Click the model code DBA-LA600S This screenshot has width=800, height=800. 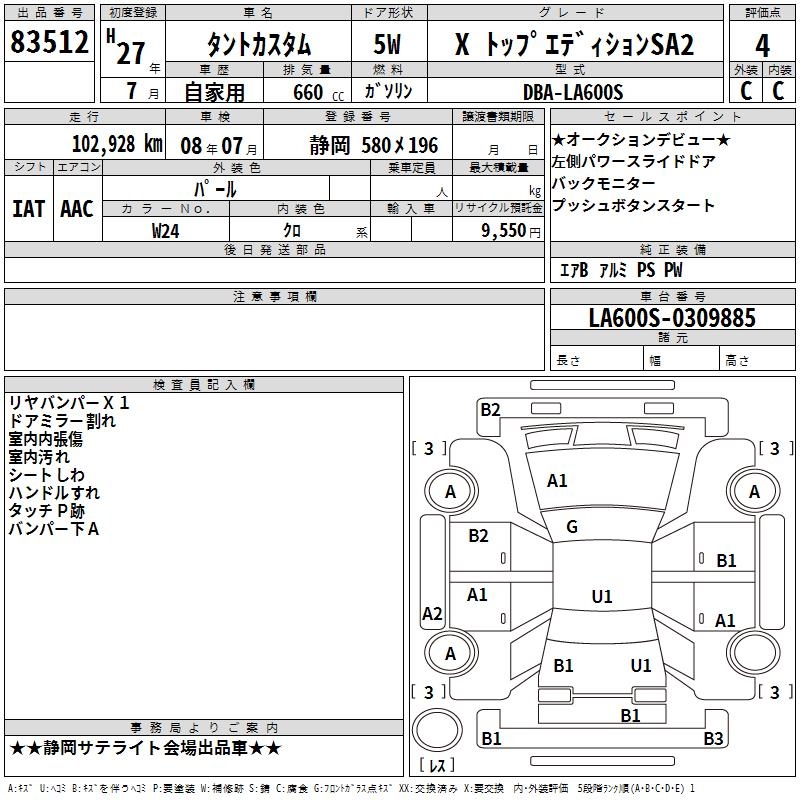(x=572, y=92)
